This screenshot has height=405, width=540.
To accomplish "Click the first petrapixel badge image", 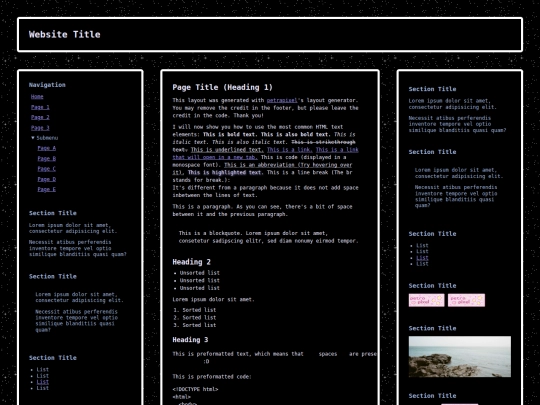I will [426, 300].
